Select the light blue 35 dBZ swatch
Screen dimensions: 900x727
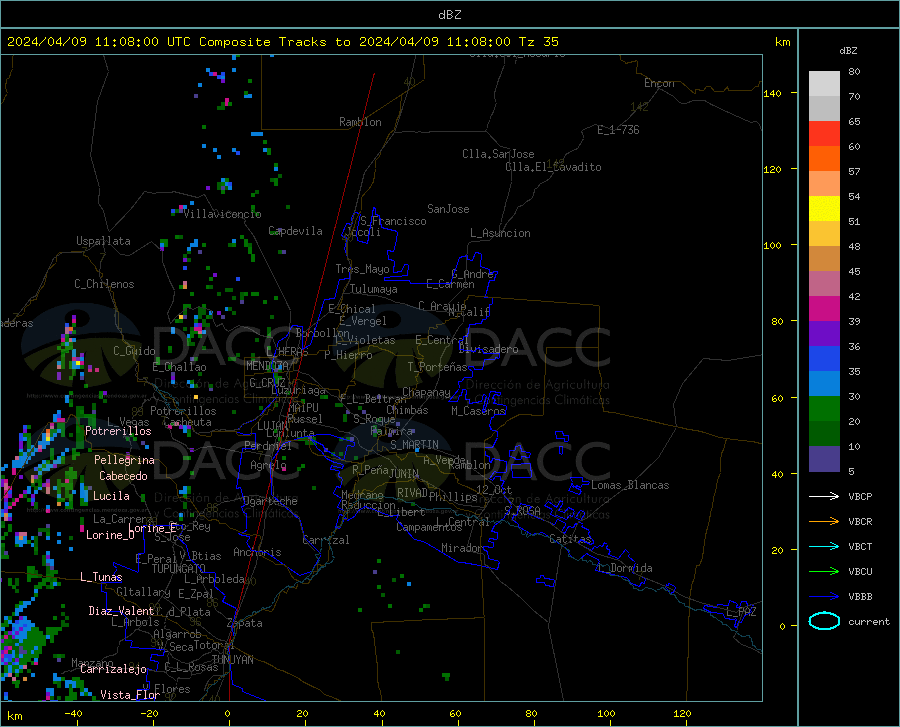coord(824,384)
